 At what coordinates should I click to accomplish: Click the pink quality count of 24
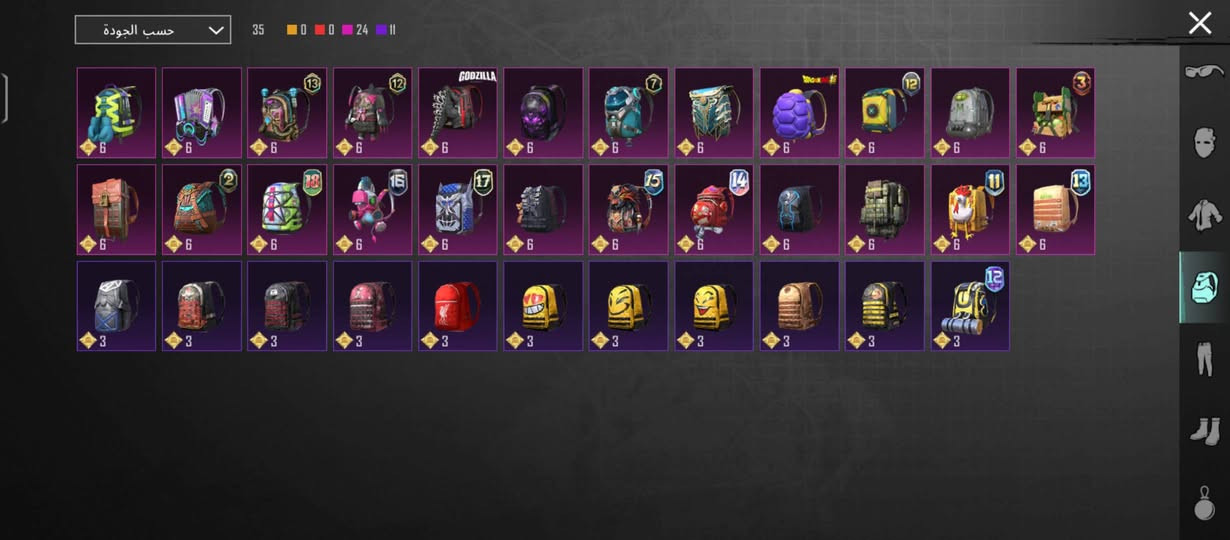pos(355,30)
